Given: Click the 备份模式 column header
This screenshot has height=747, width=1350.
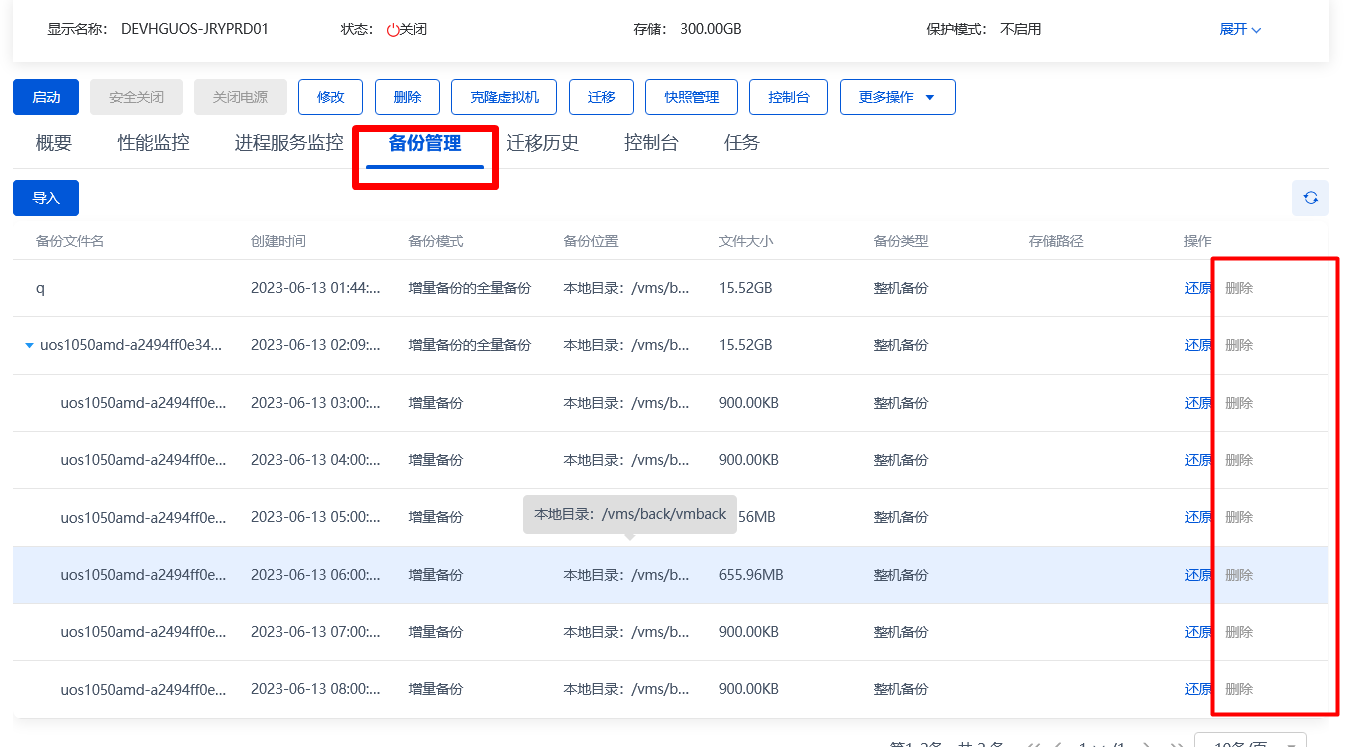Looking at the screenshot, I should pos(436,241).
